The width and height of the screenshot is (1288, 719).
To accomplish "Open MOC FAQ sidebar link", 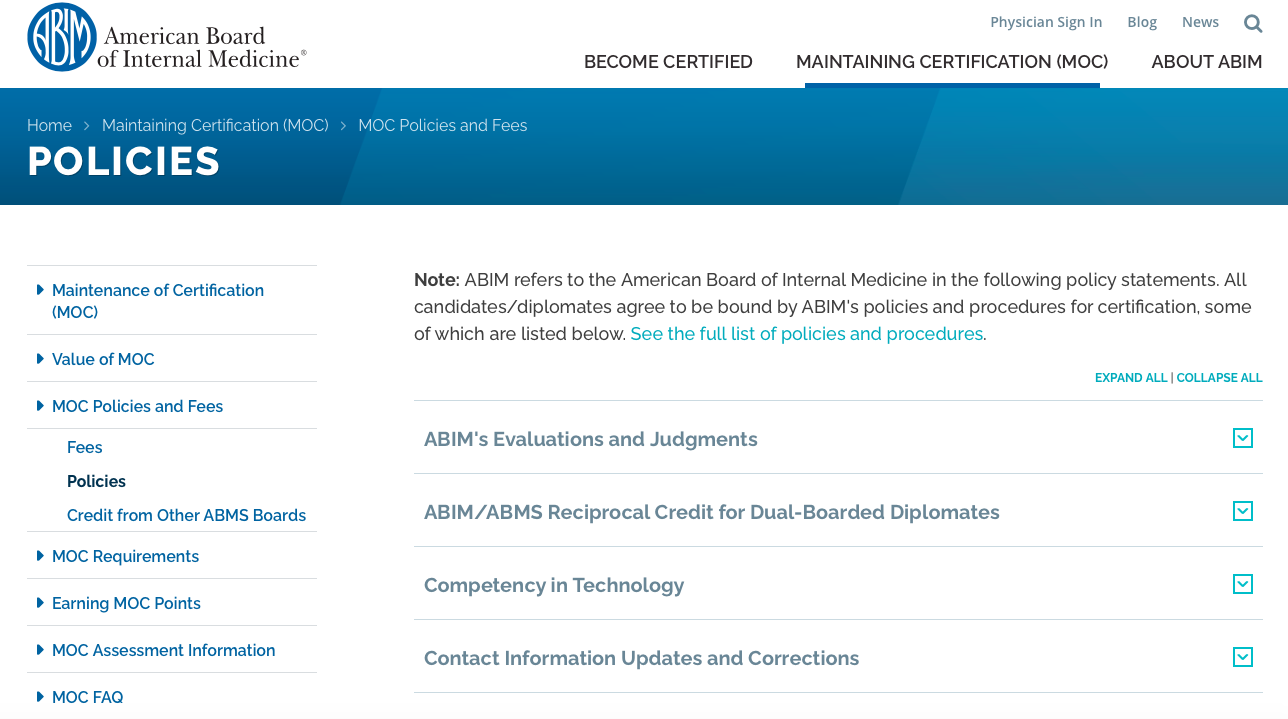I will pos(88,697).
